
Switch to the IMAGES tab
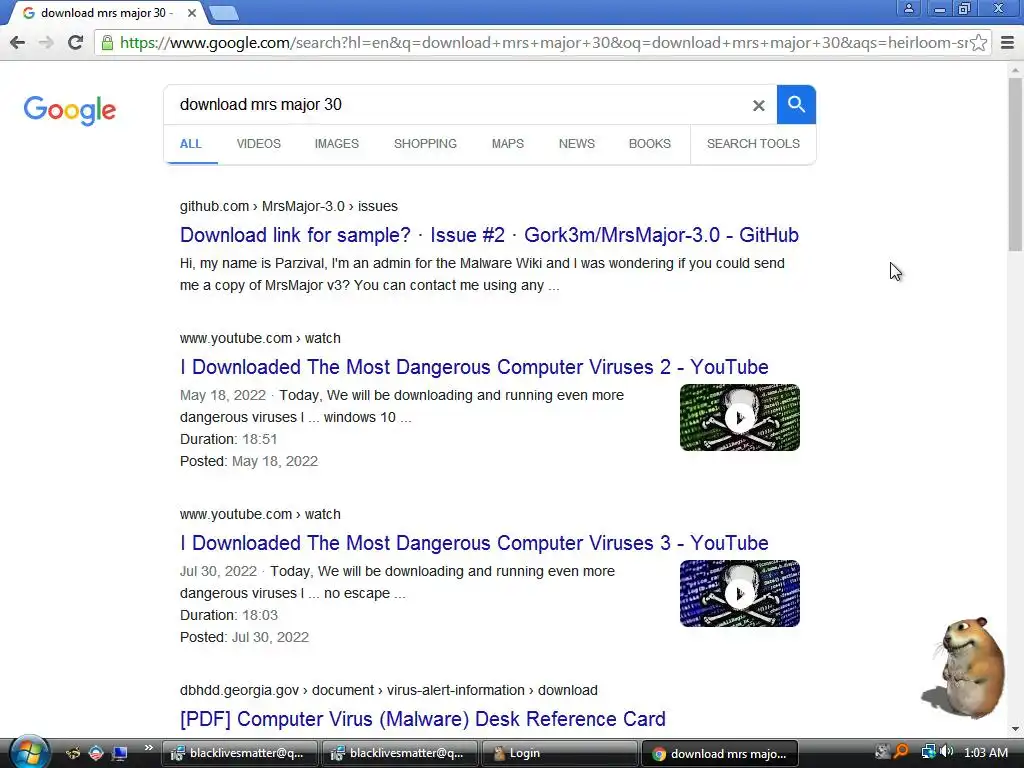point(337,144)
